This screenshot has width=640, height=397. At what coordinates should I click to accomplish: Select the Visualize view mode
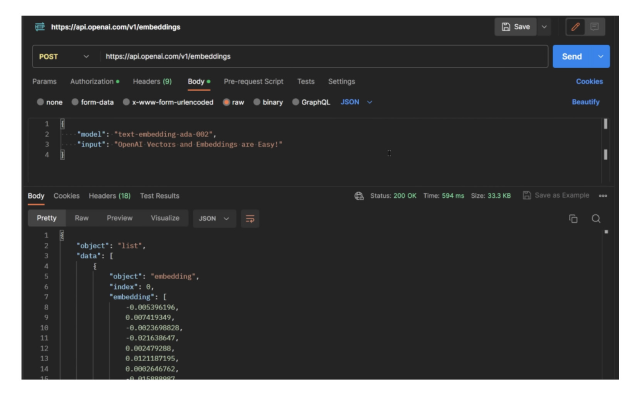click(x=165, y=218)
